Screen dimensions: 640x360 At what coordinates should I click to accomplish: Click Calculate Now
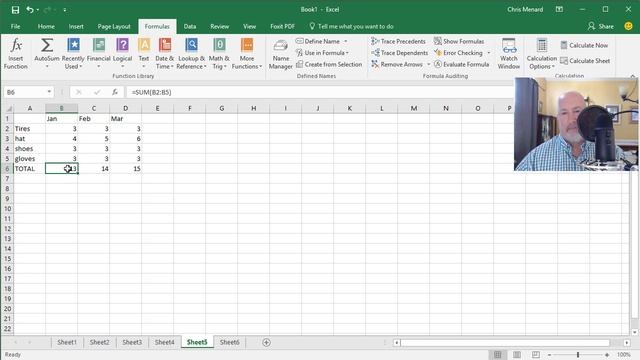pyautogui.click(x=584, y=45)
